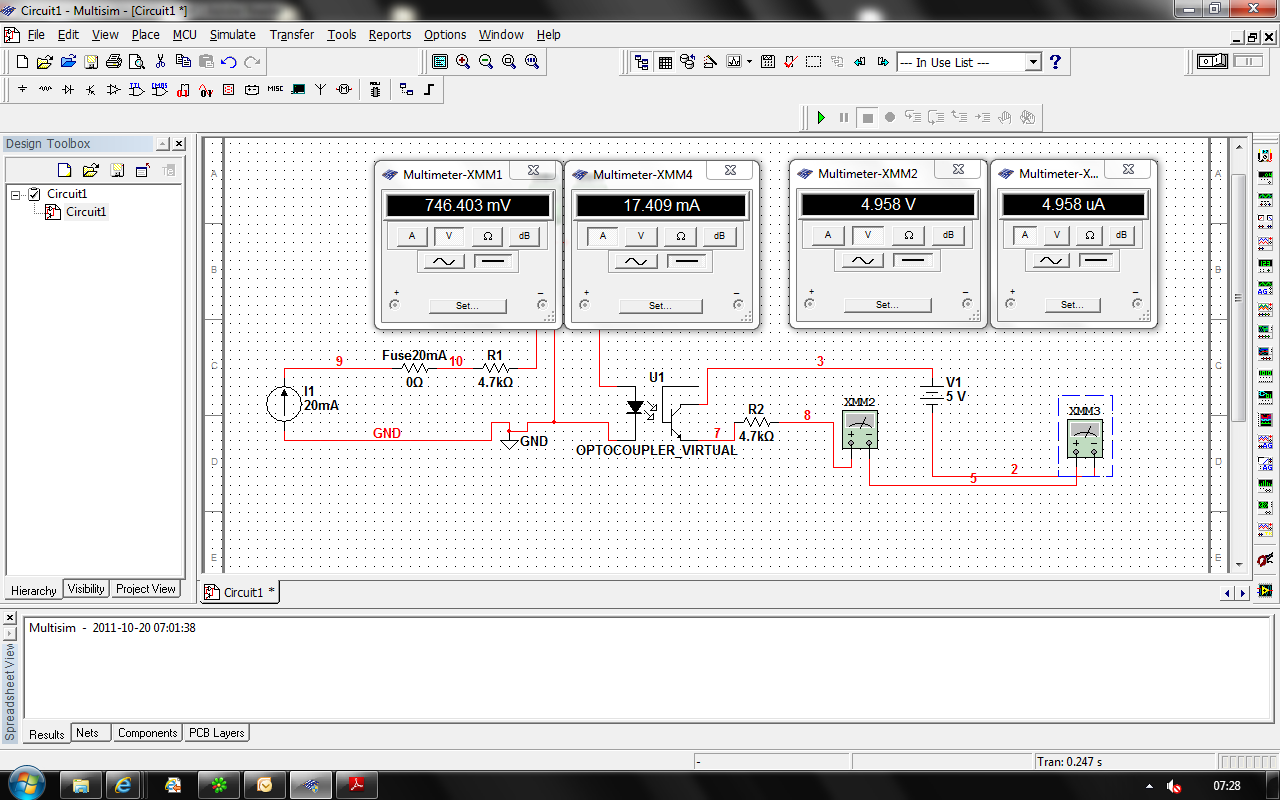
Task: Collapse the Circuit1 root tree node
Action: click(x=16, y=194)
